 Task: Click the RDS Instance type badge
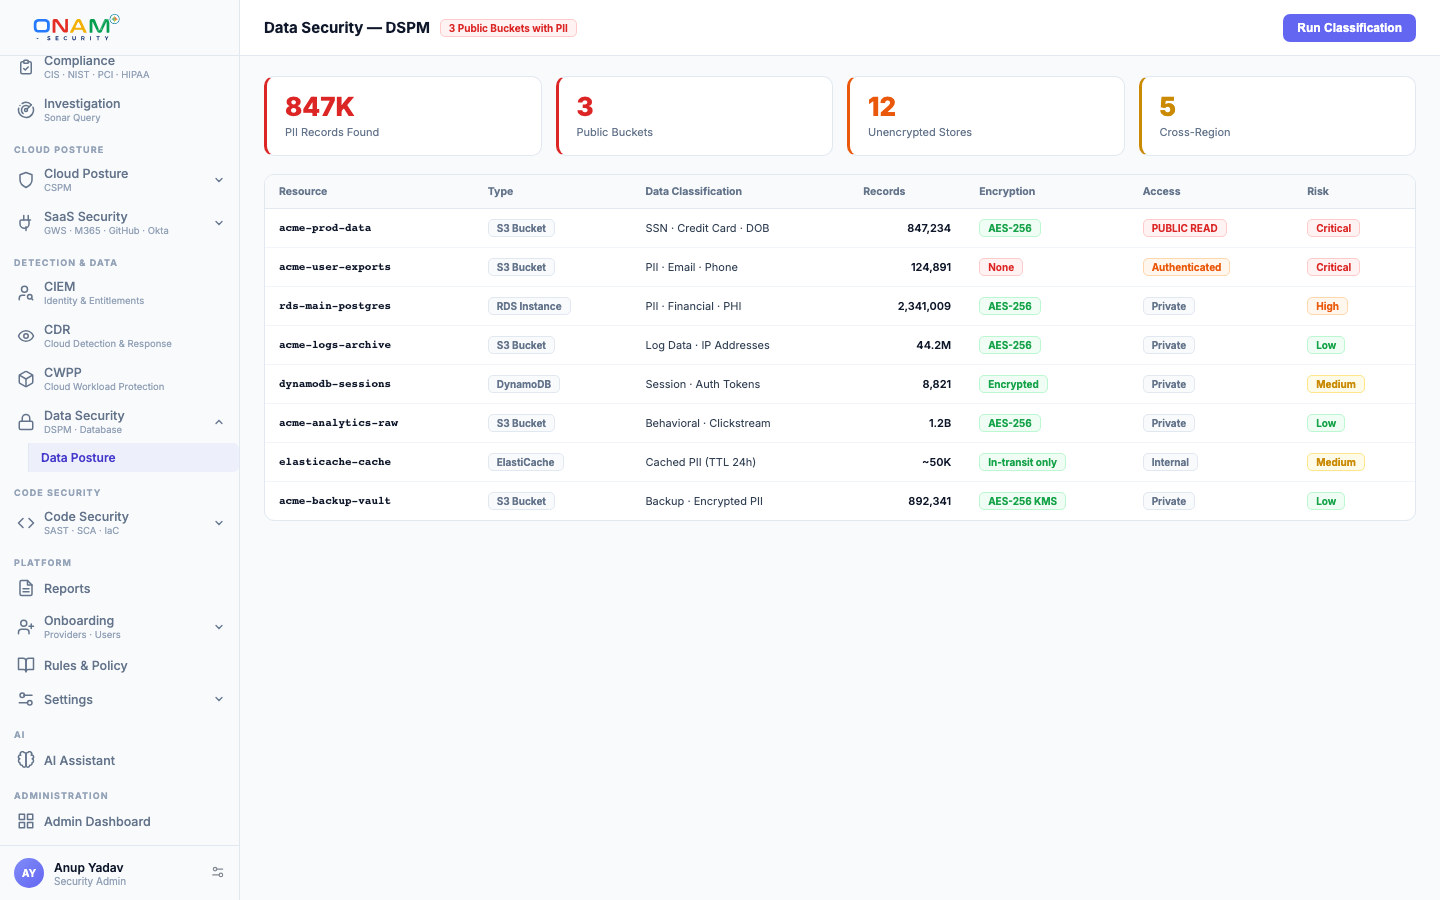[529, 306]
